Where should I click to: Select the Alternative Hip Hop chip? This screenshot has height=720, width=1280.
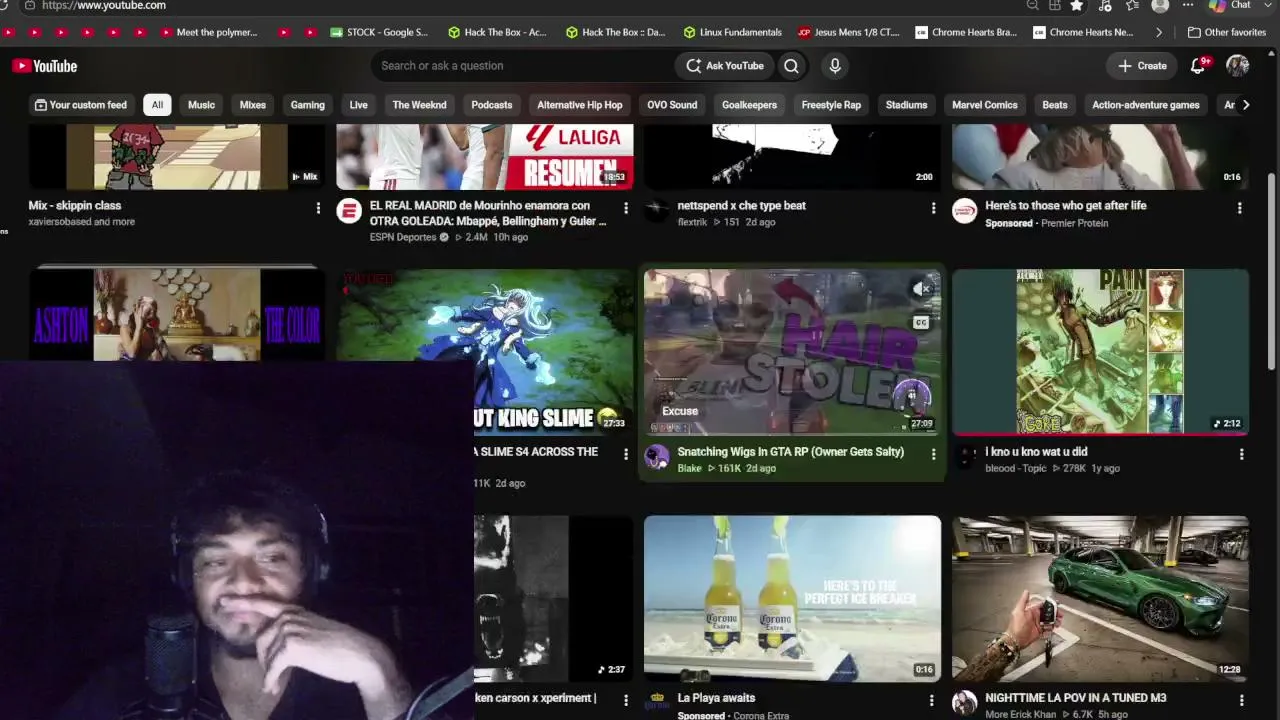[580, 105]
